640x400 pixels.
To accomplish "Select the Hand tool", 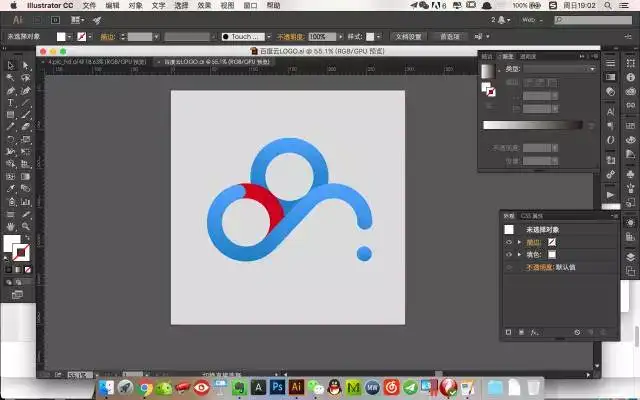I will pyautogui.click(x=11, y=227).
